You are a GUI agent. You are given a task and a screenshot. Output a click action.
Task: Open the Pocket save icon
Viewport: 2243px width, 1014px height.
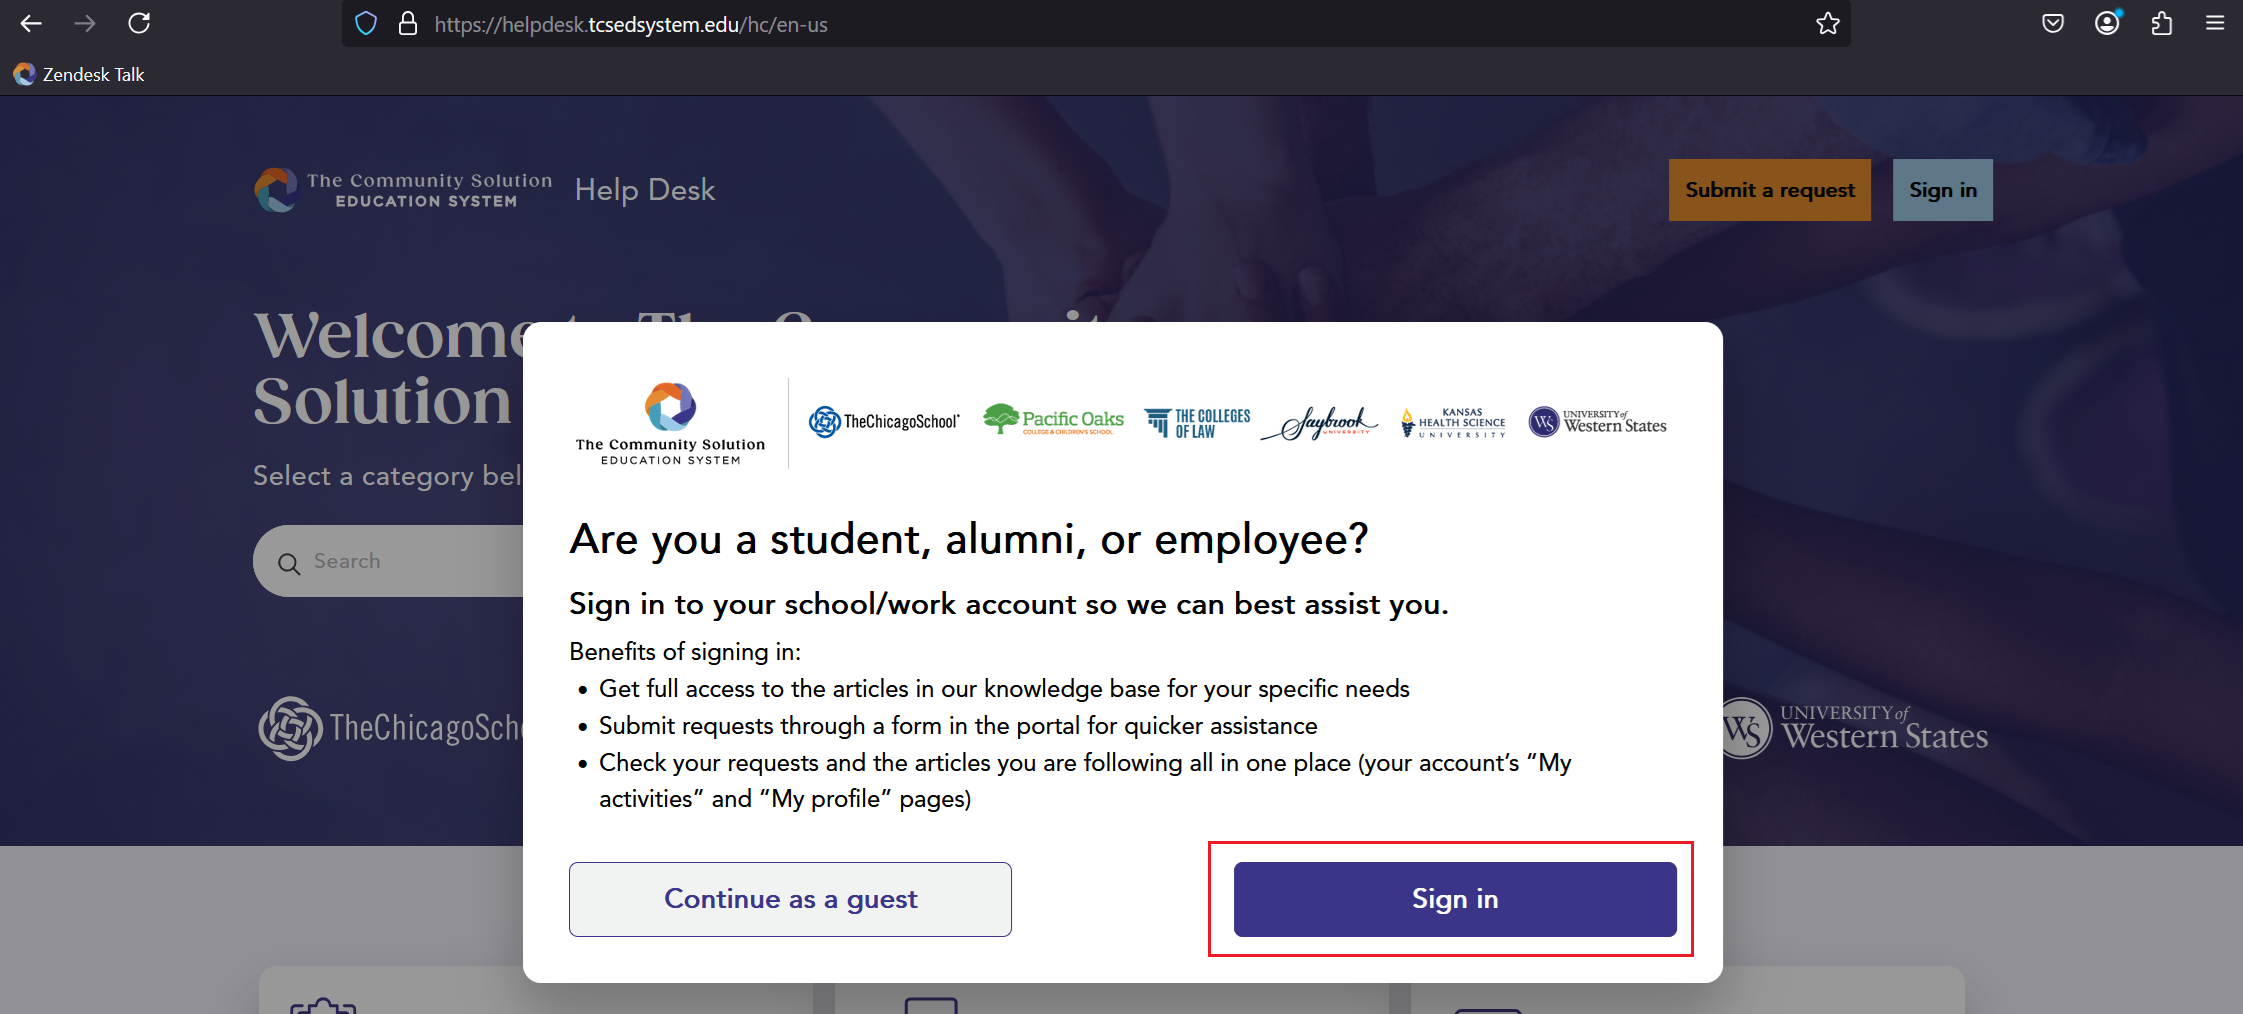click(2053, 23)
